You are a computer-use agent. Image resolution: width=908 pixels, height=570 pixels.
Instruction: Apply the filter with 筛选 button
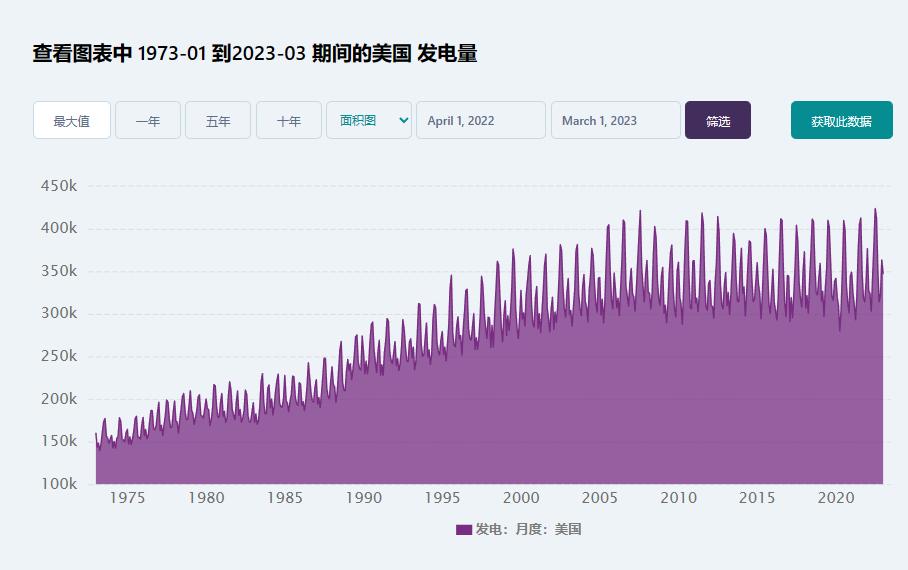point(718,120)
